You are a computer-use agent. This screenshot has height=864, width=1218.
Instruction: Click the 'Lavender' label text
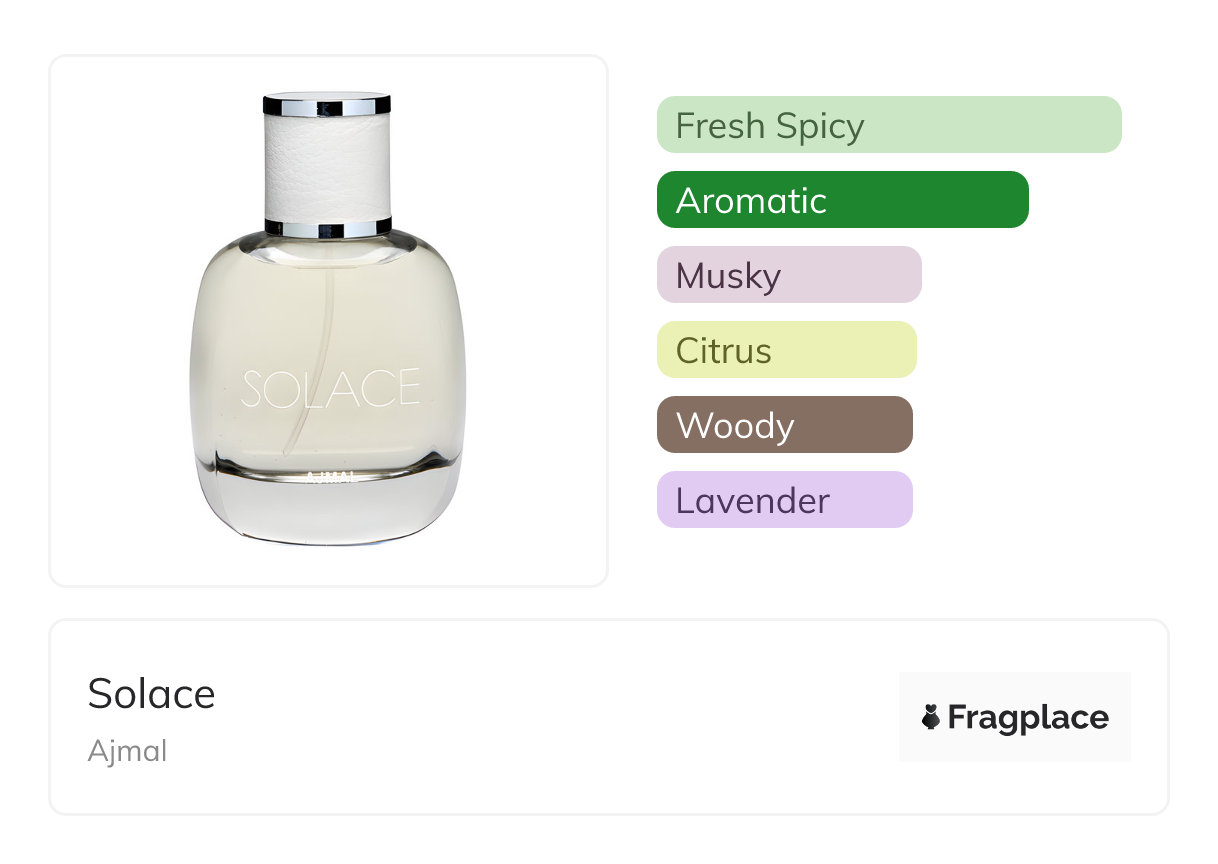coord(752,501)
